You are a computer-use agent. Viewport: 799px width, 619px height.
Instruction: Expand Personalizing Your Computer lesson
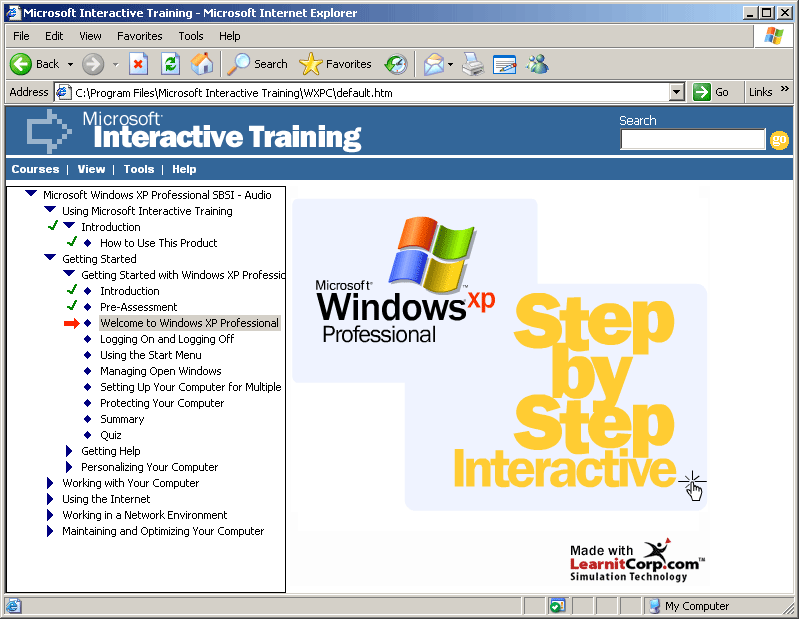point(69,467)
